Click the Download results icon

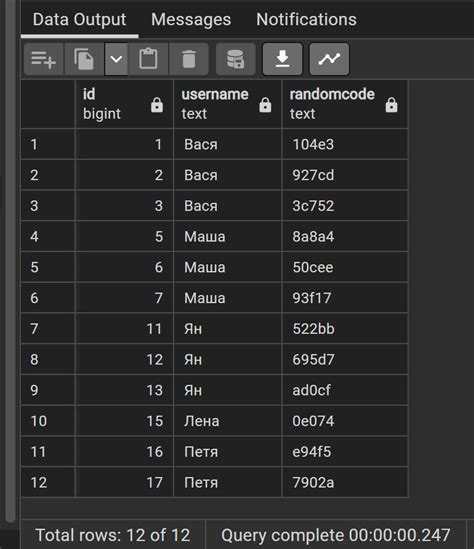(283, 59)
